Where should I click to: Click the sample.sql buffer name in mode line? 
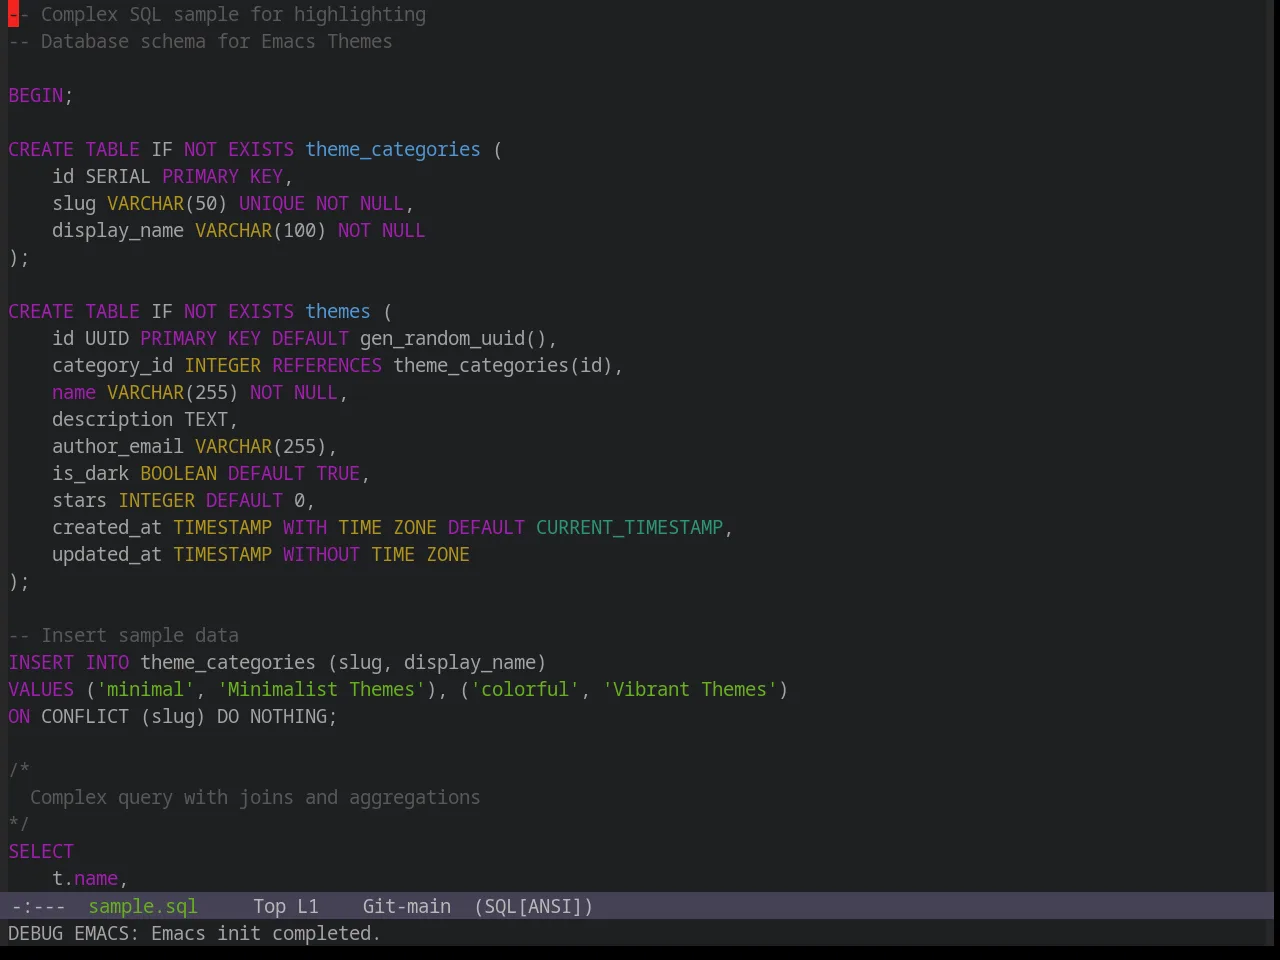coord(143,906)
